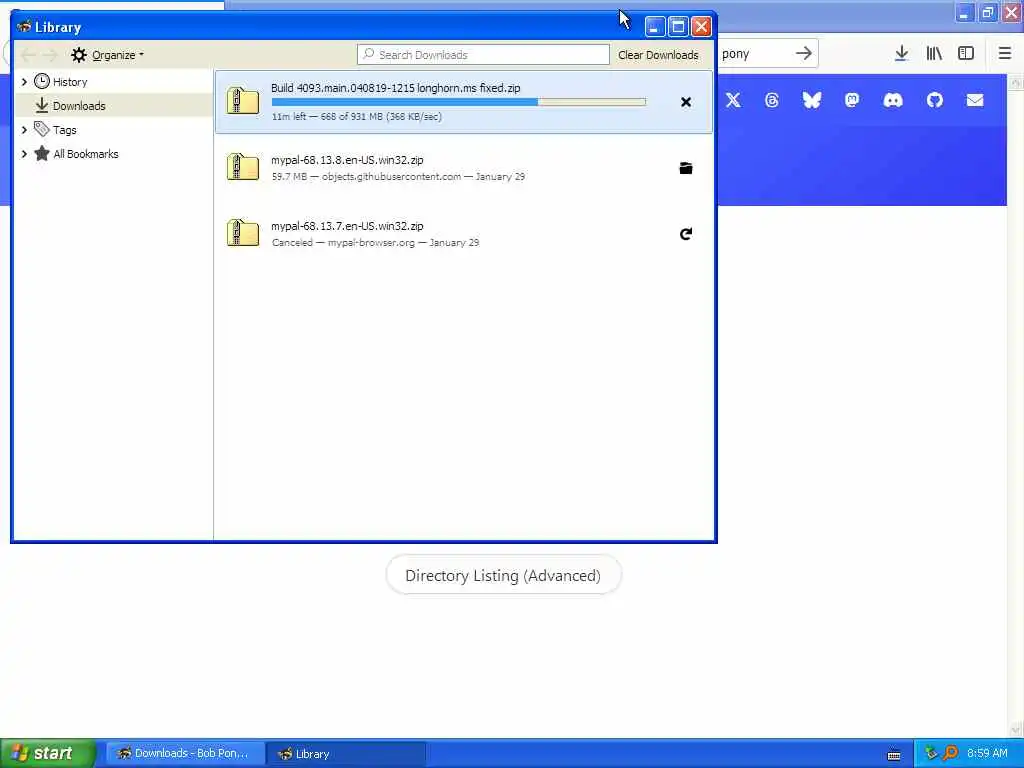This screenshot has width=1024, height=768.
Task: Click the tray keyboard icon
Action: [894, 754]
